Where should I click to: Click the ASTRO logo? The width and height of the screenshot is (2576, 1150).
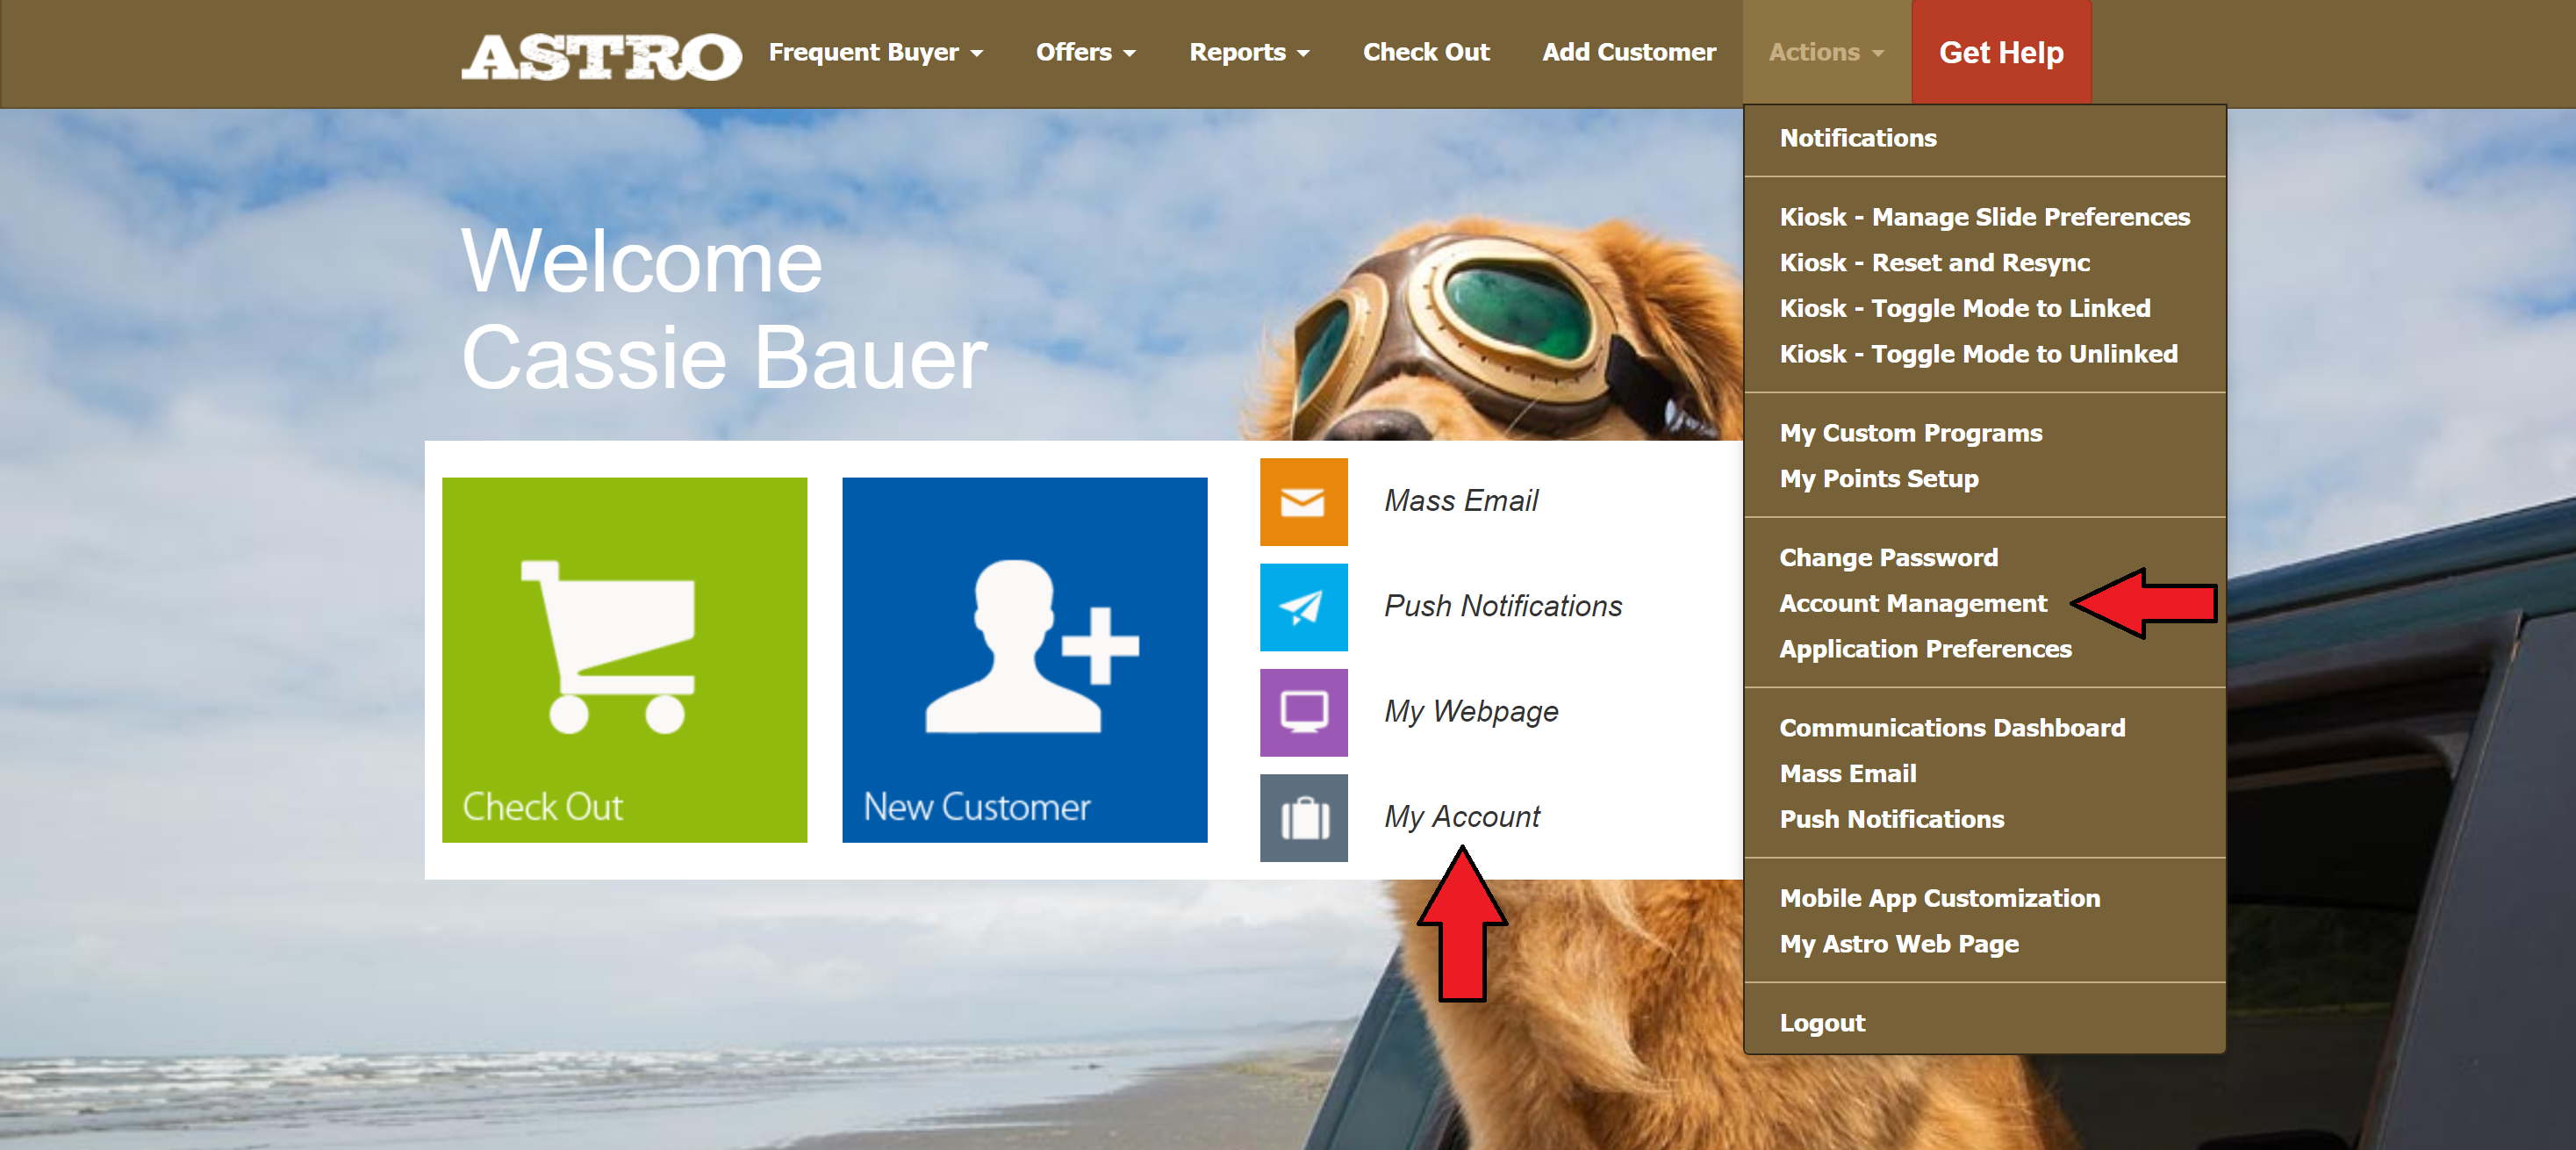601,56
